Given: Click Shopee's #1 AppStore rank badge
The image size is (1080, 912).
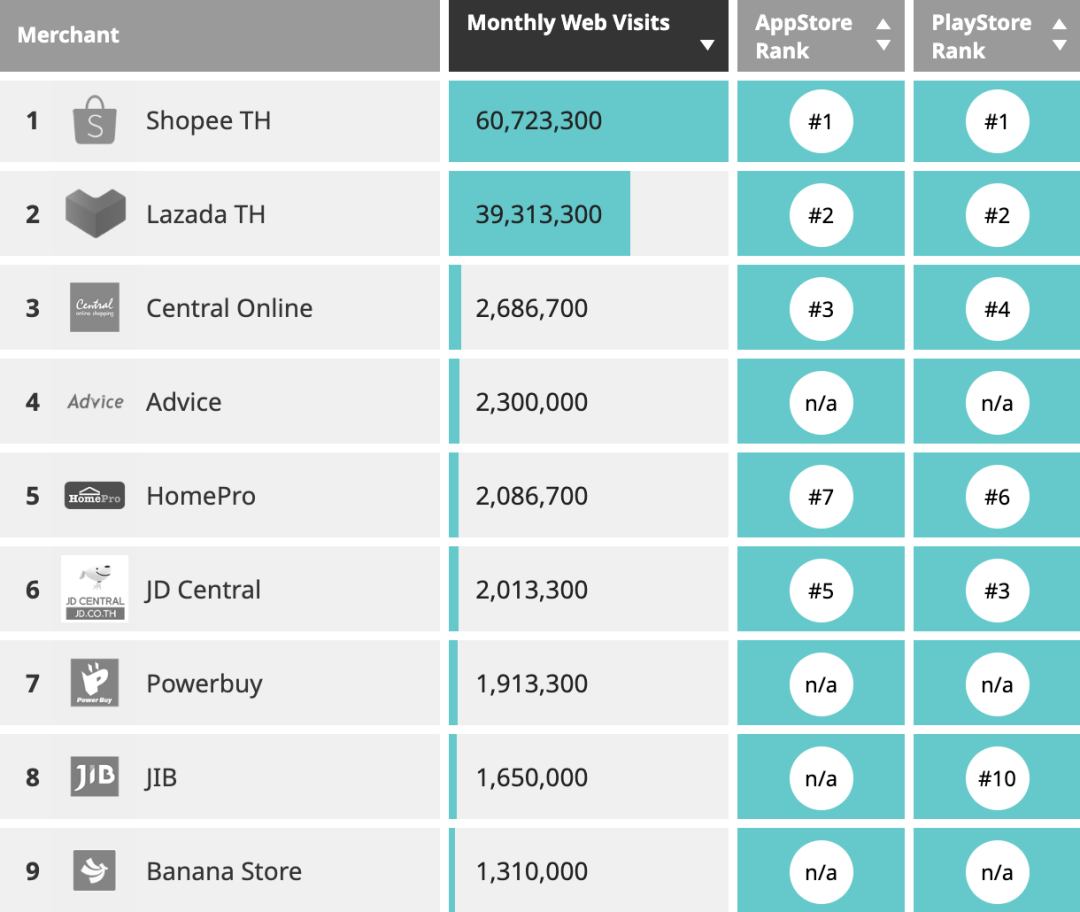Looking at the screenshot, I should coord(821,121).
